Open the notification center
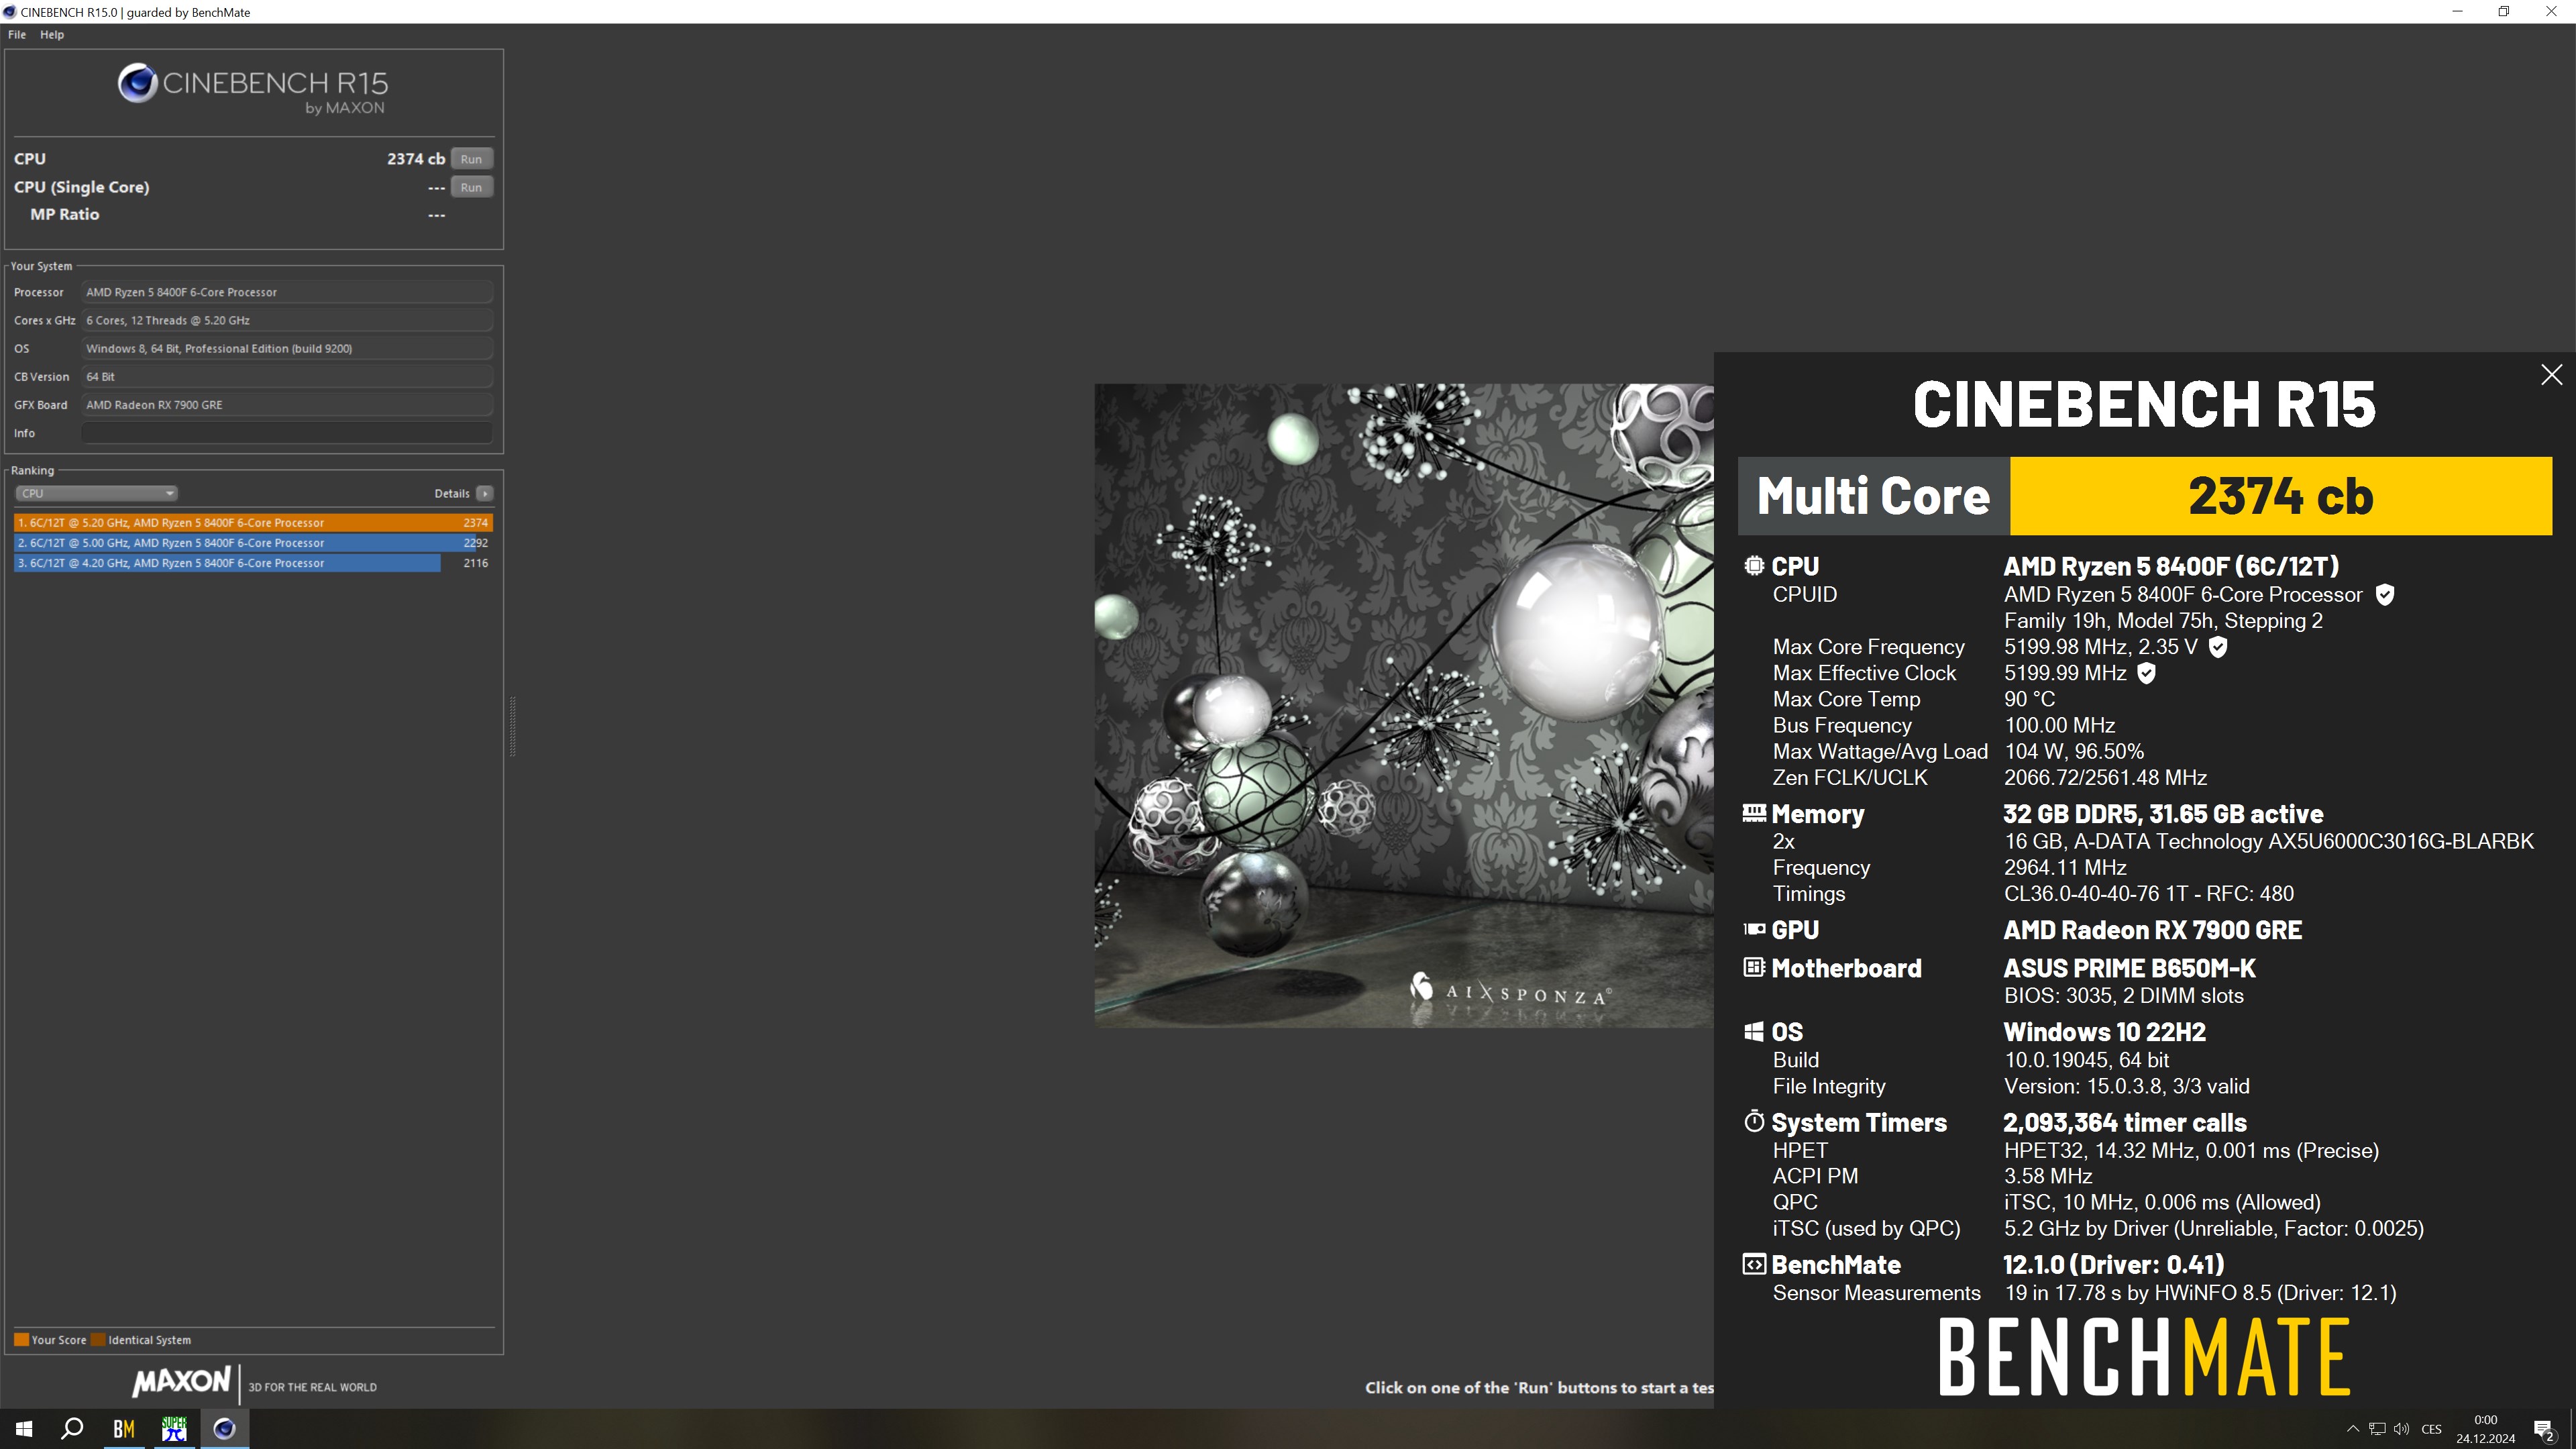The height and width of the screenshot is (1449, 2576). (2545, 1429)
